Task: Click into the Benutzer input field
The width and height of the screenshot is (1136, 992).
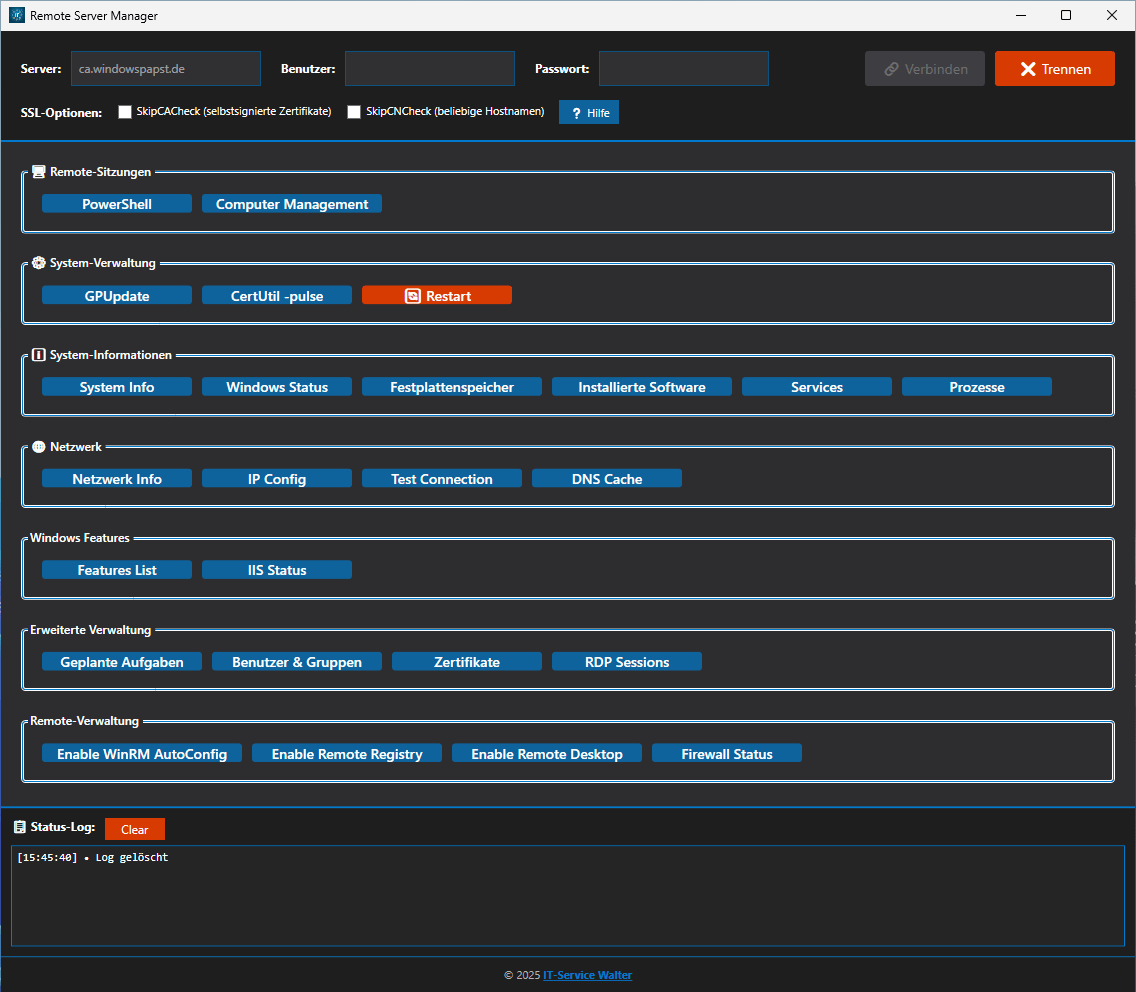Action: point(429,69)
